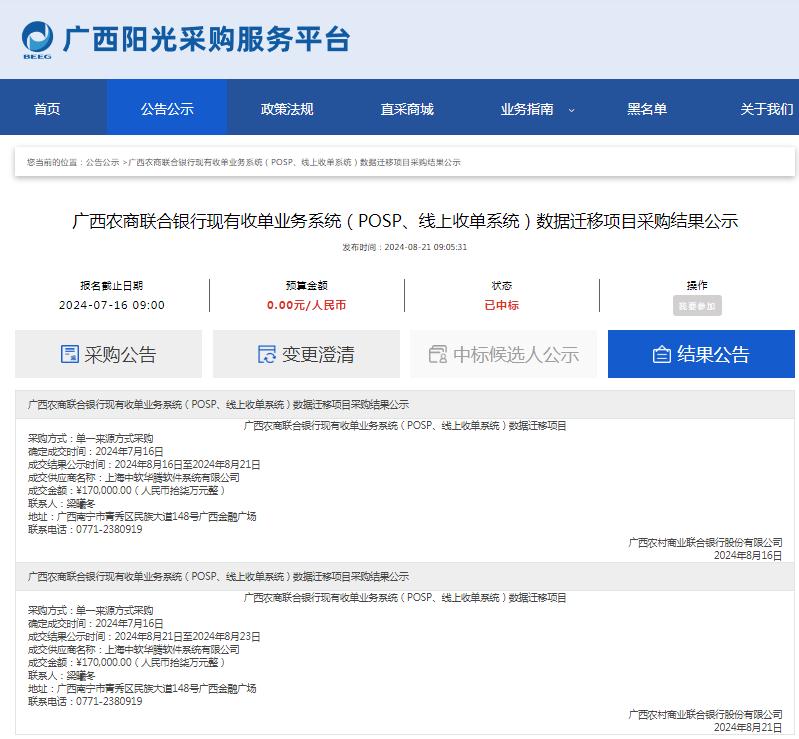
Task: Click 地址 line in second announcement
Action: click(142, 689)
